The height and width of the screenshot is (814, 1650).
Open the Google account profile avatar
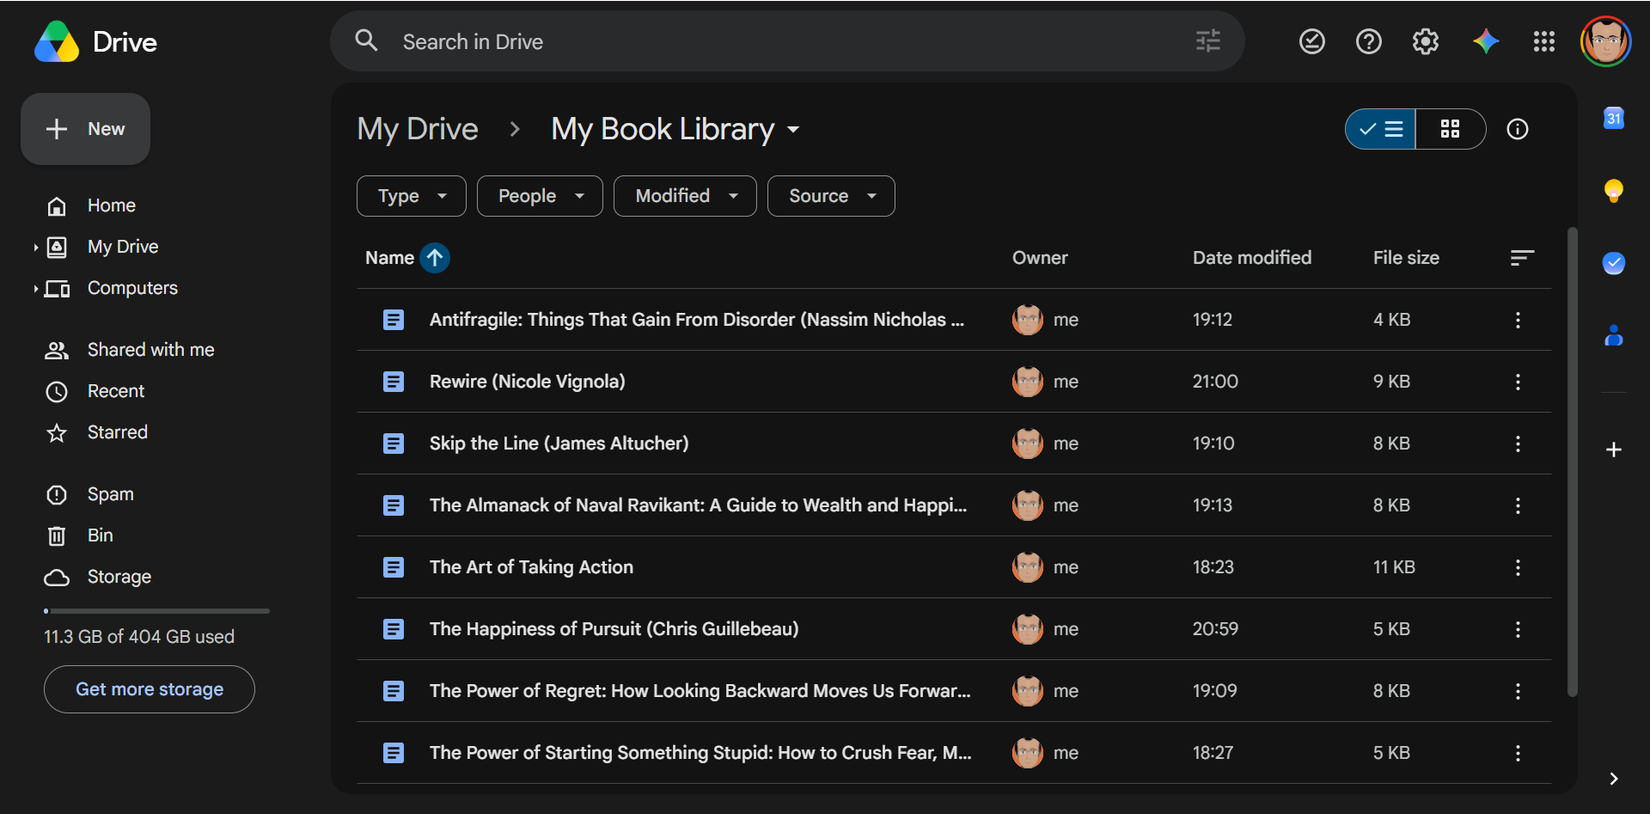click(x=1606, y=41)
